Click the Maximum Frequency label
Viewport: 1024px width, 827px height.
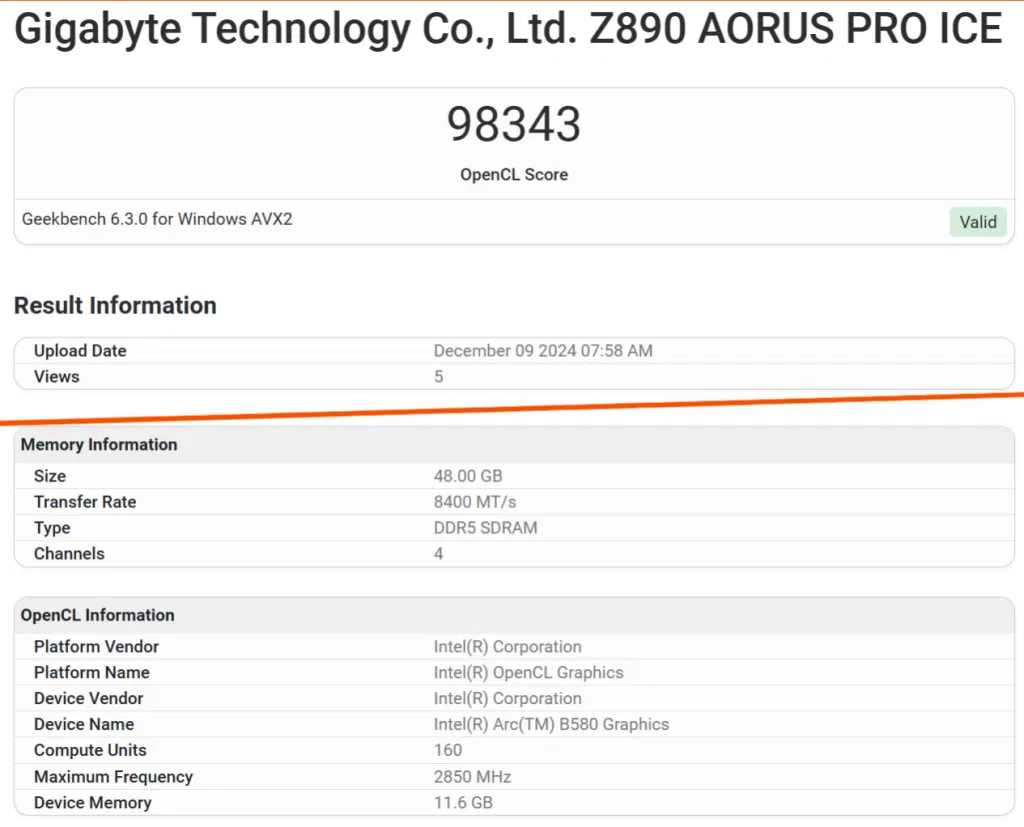[x=113, y=777]
